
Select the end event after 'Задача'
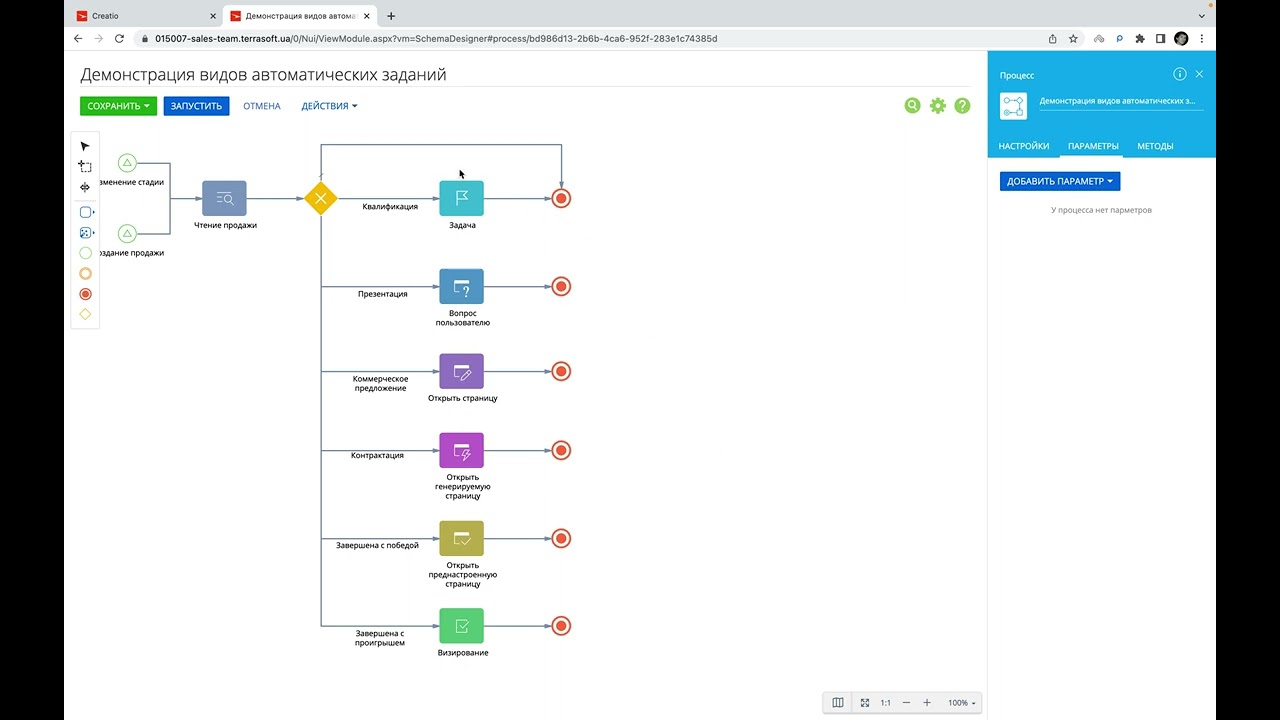562,198
